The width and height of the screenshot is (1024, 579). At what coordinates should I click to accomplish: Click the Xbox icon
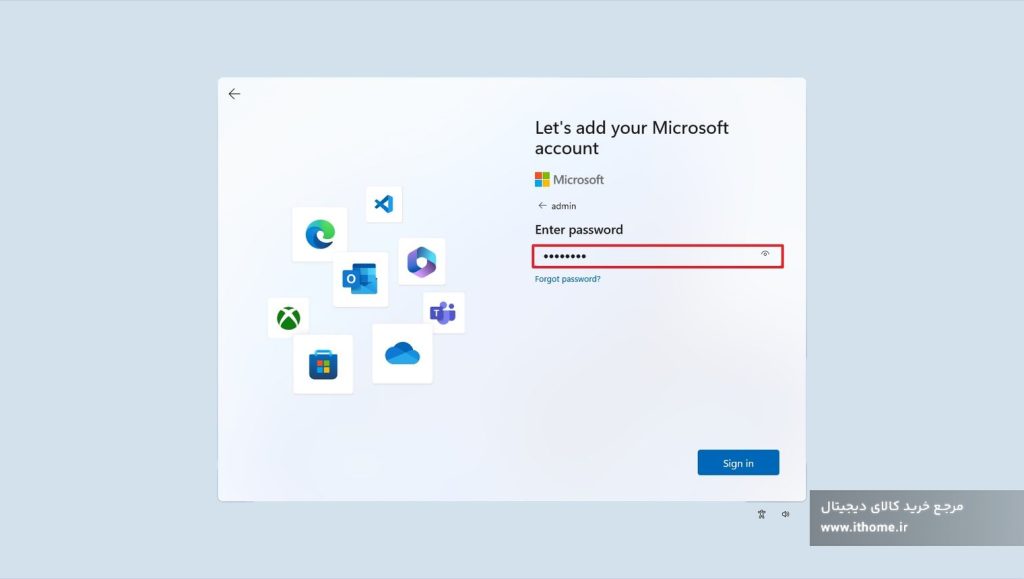click(x=288, y=318)
